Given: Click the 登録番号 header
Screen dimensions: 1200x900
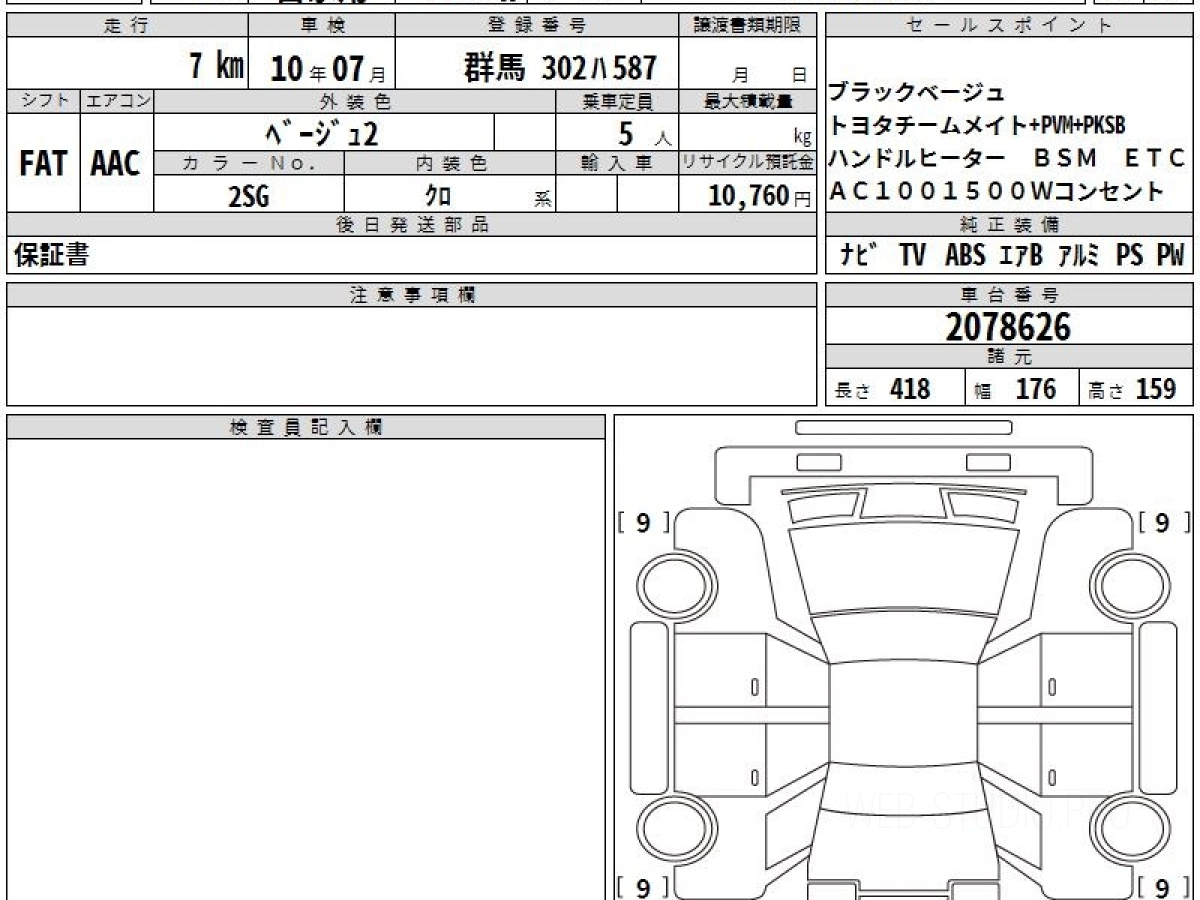Looking at the screenshot, I should [x=537, y=27].
